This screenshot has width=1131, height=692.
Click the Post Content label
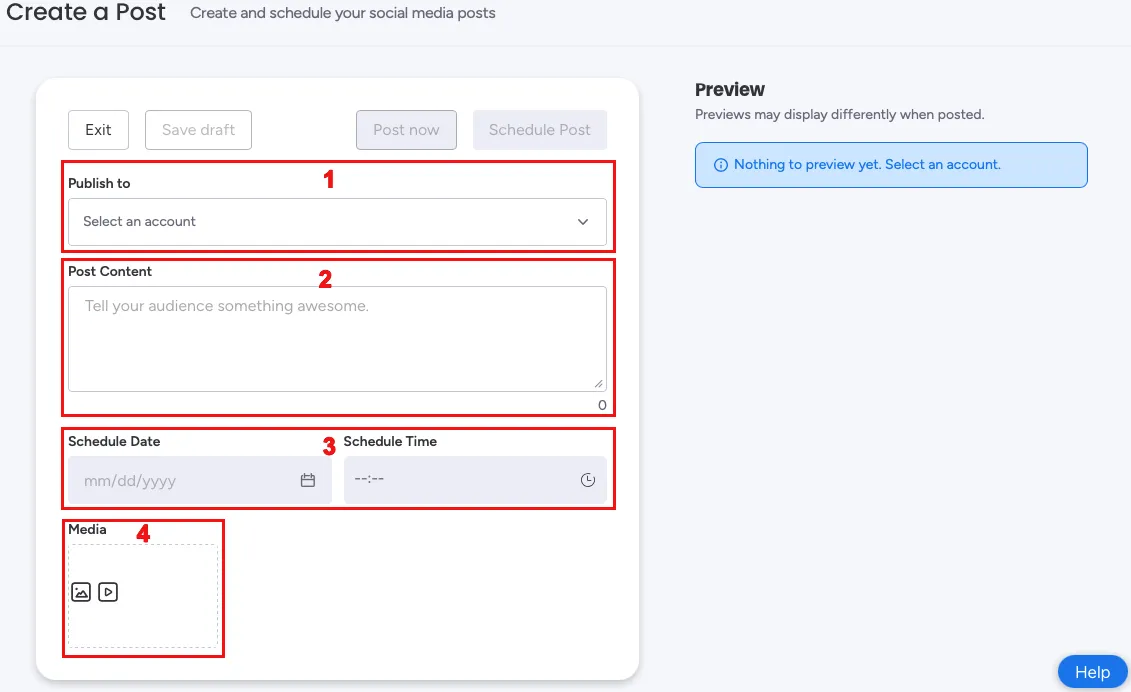tap(110, 271)
